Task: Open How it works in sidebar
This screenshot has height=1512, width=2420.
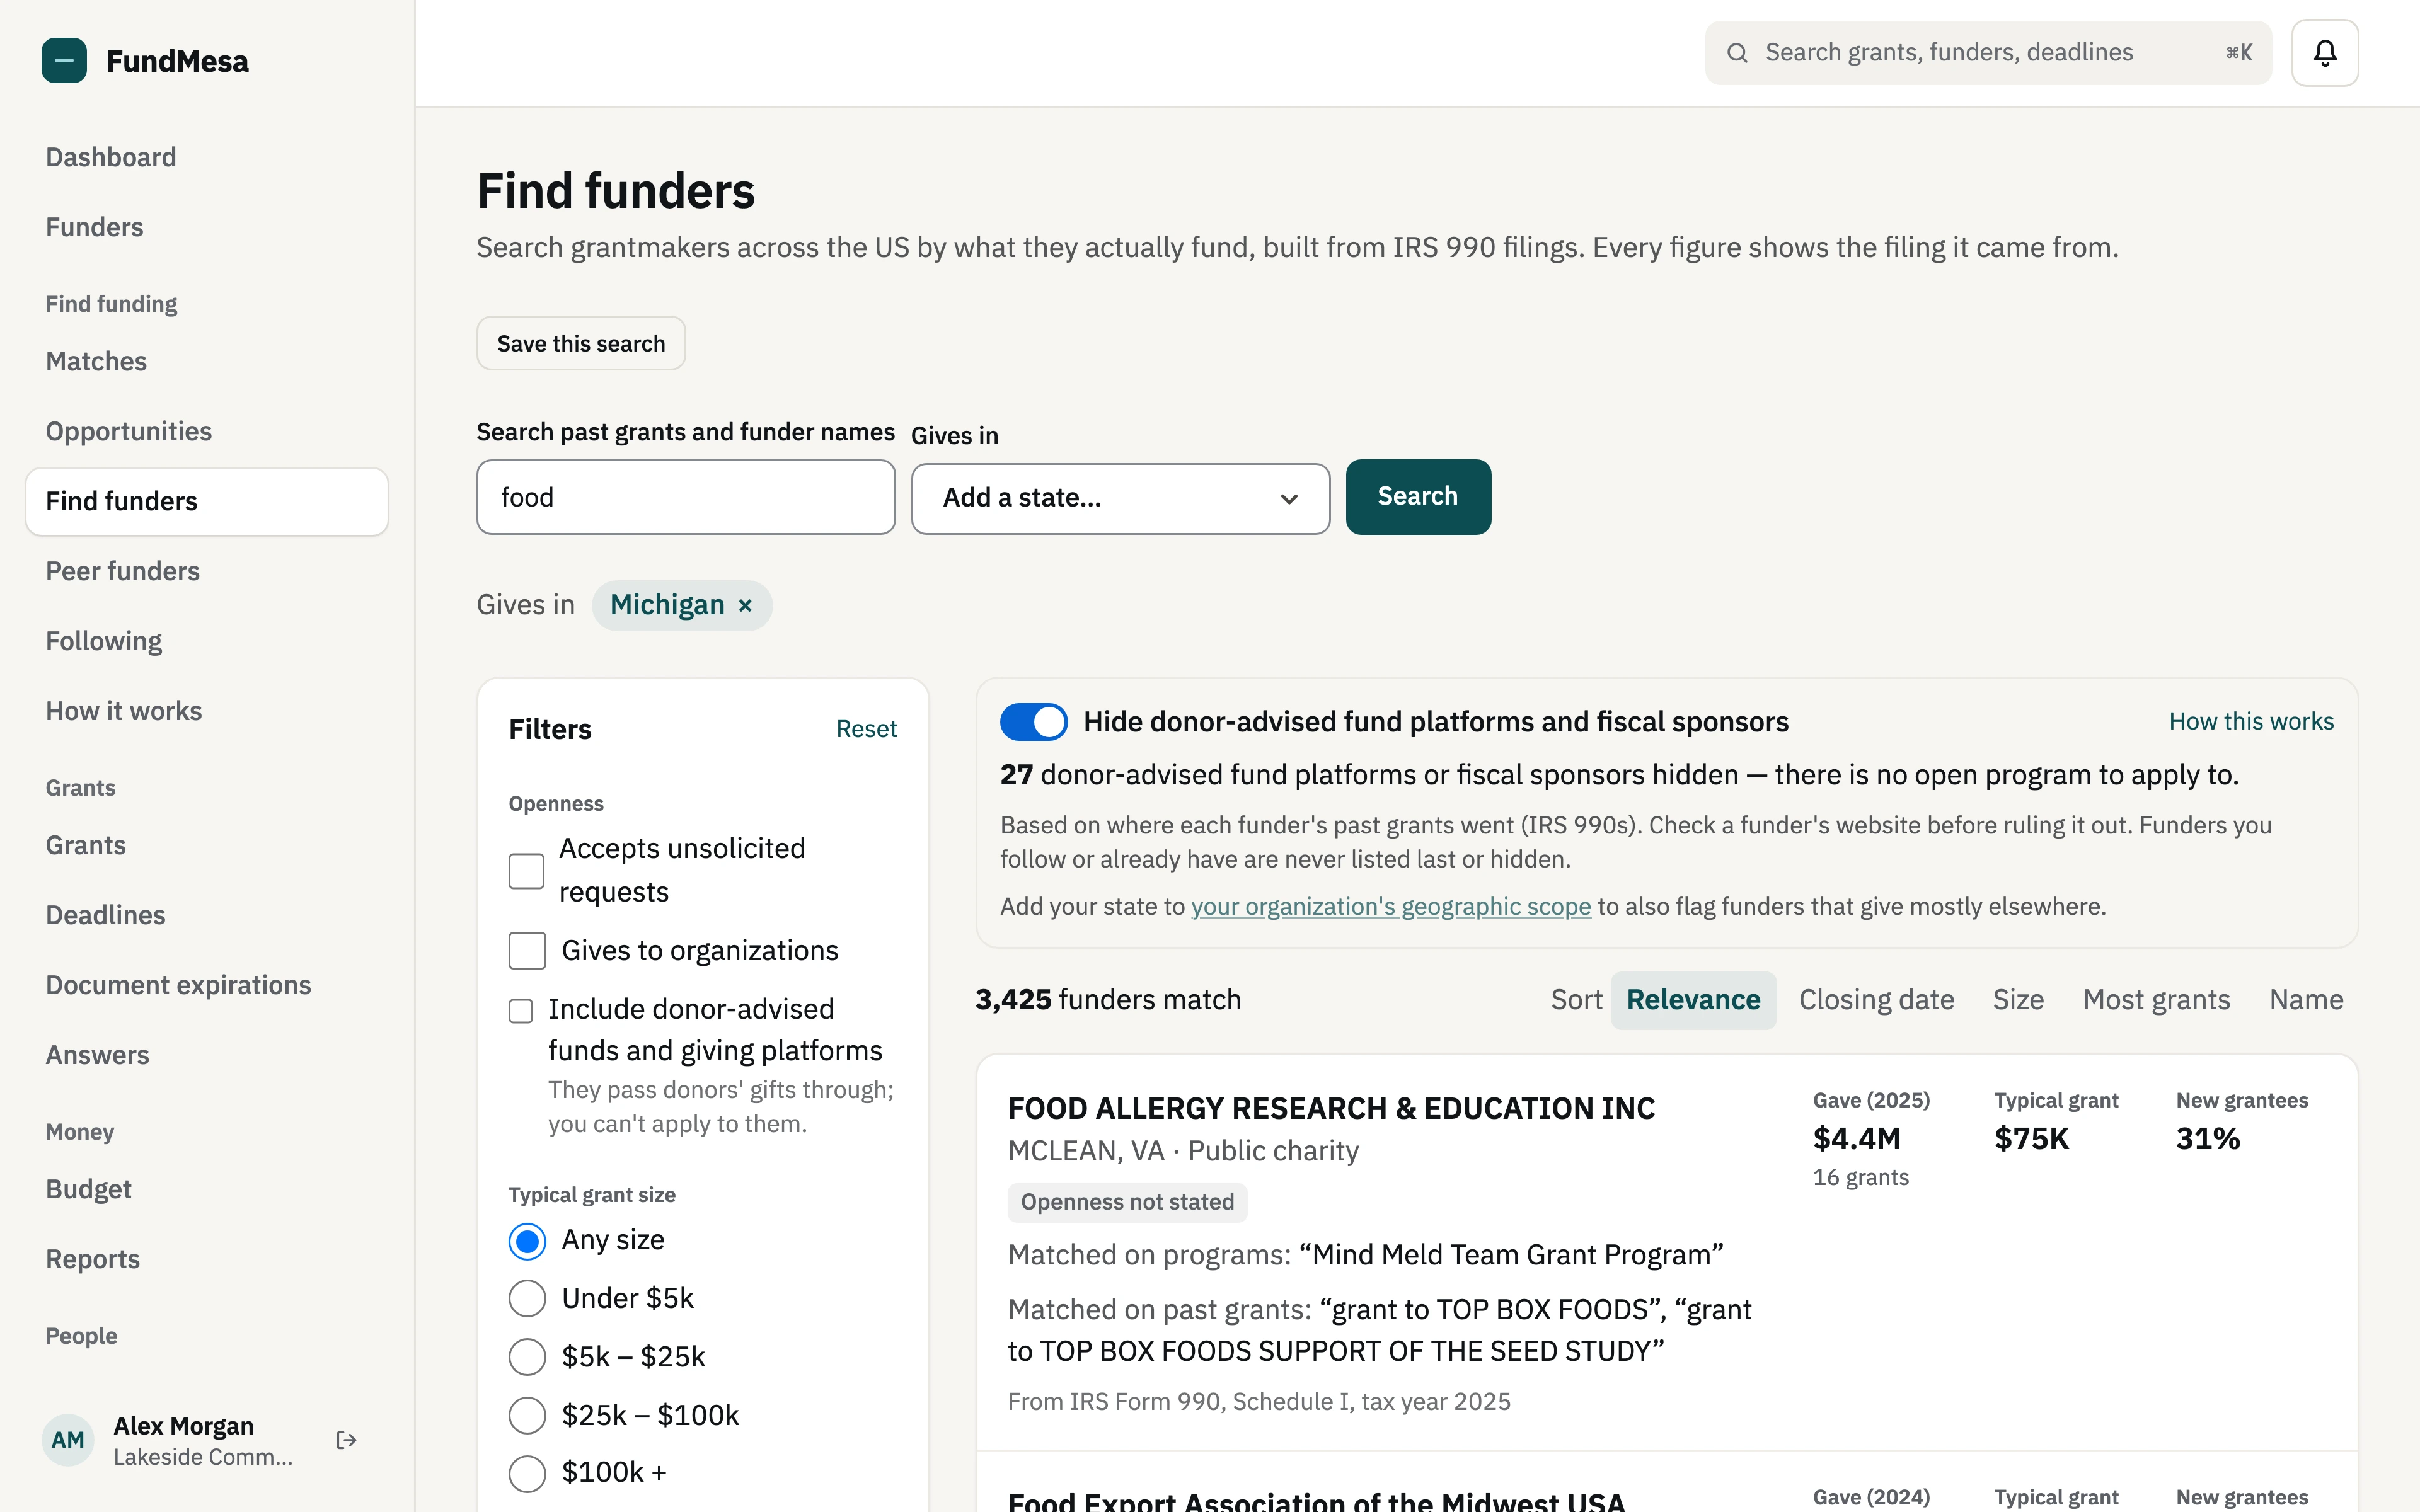Action: [x=207, y=712]
